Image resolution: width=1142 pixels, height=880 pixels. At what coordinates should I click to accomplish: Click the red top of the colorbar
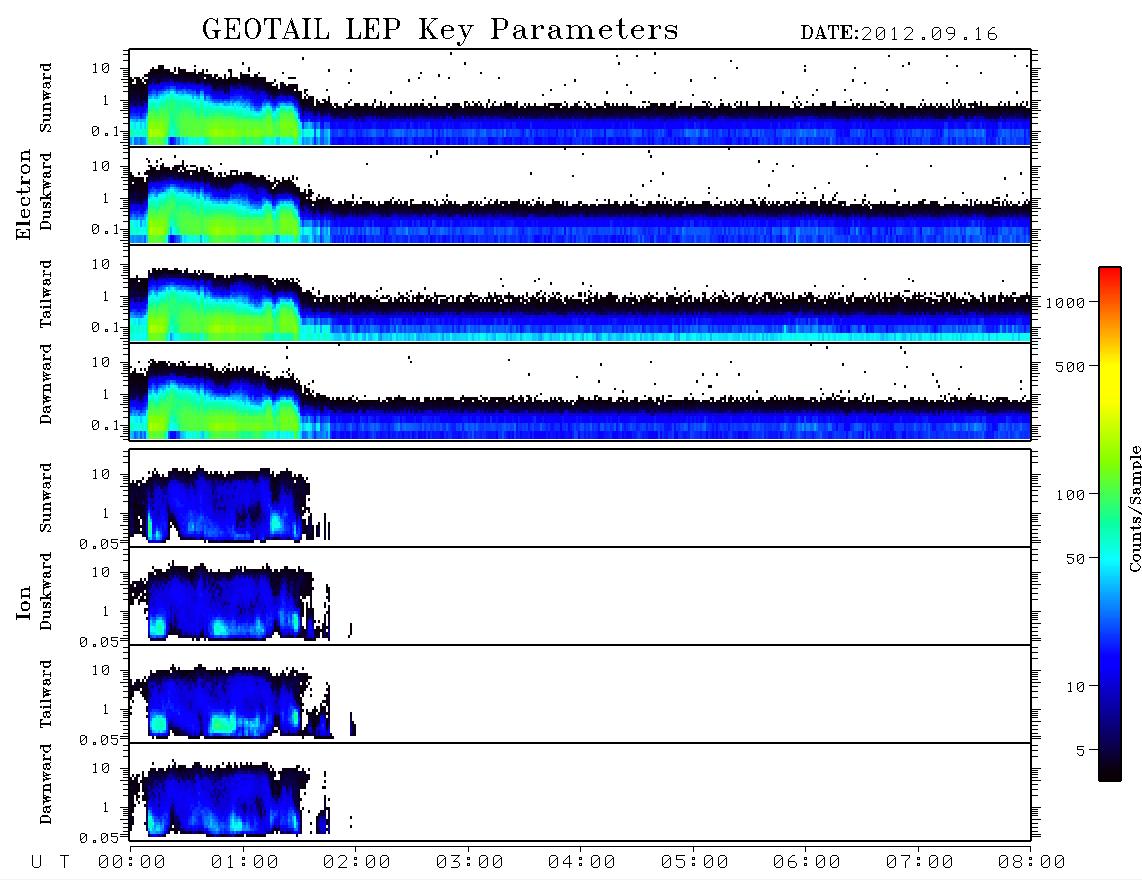coord(1110,274)
